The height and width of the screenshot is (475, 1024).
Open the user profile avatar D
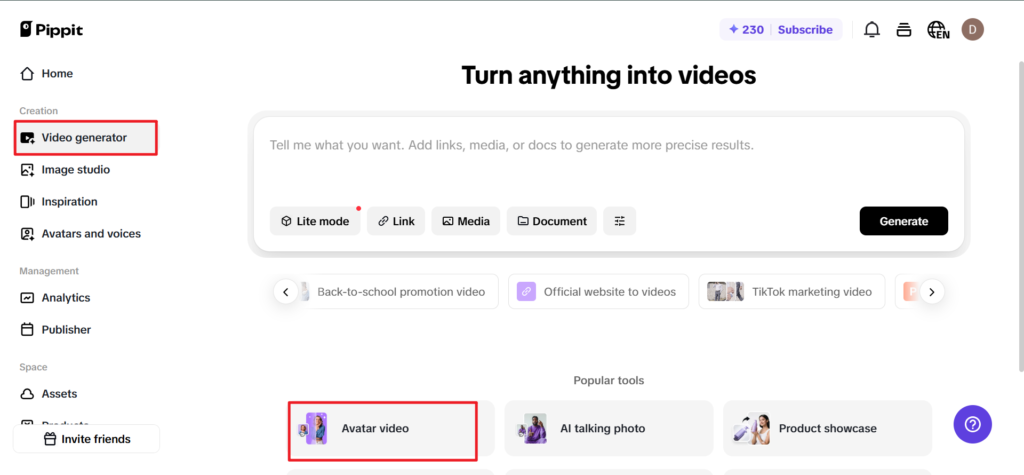[x=972, y=29]
